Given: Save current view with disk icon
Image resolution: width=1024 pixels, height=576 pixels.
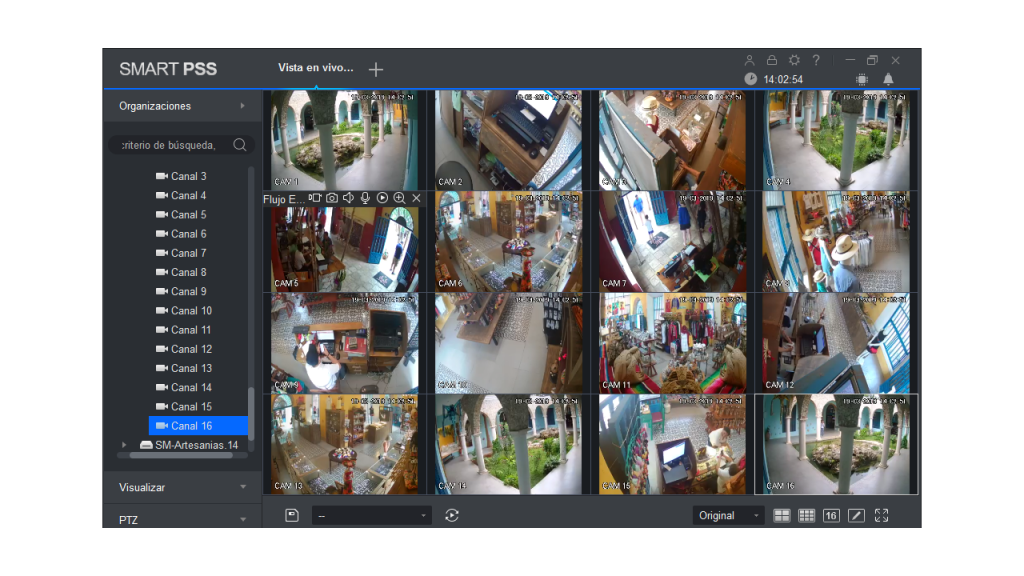Looking at the screenshot, I should [x=292, y=516].
